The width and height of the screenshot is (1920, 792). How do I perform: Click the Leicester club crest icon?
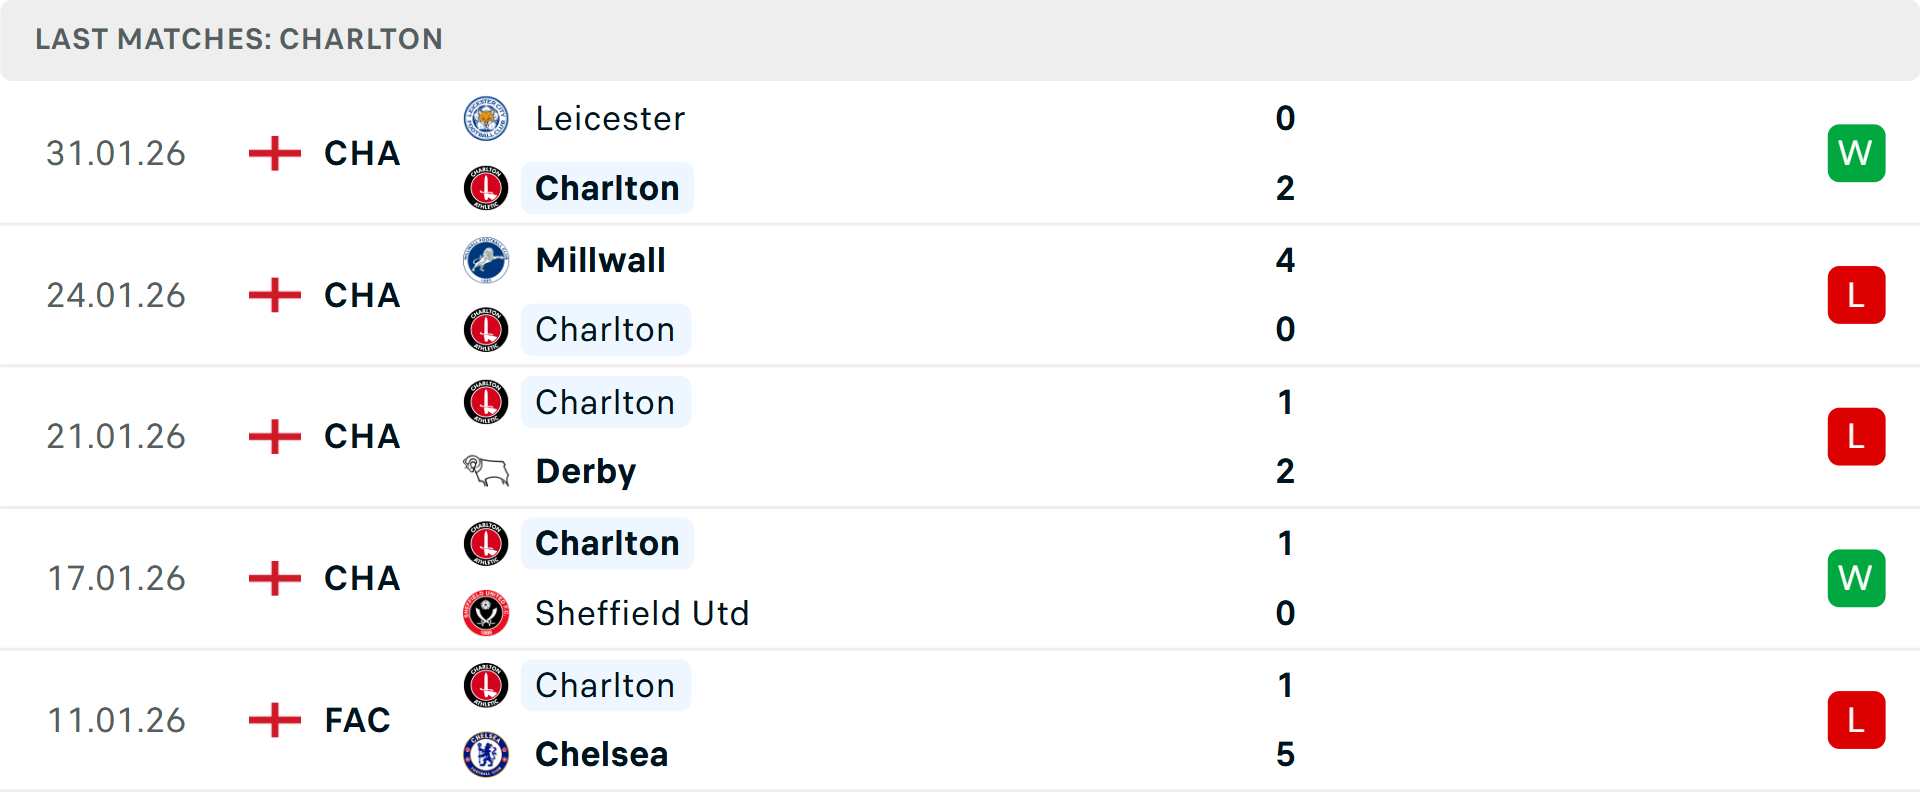(x=486, y=119)
